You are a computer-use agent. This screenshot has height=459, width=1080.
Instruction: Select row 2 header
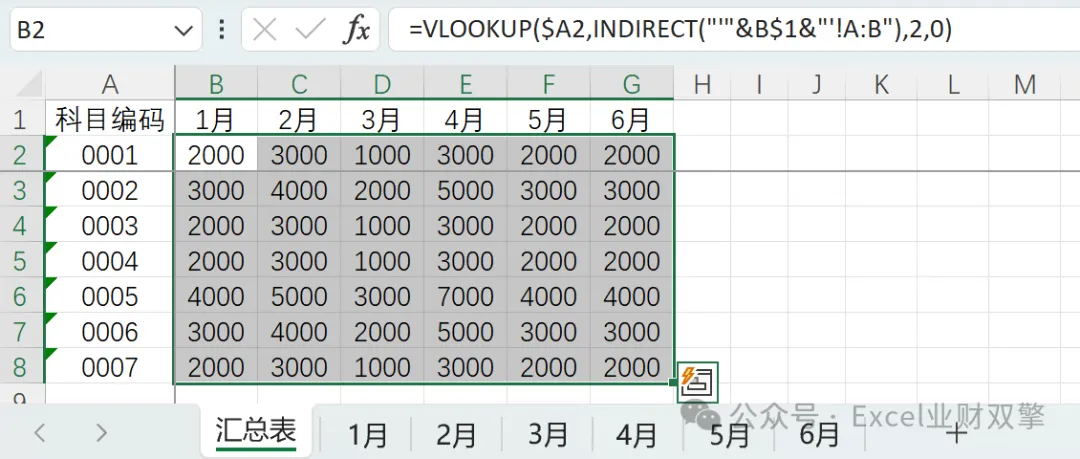pos(21,154)
